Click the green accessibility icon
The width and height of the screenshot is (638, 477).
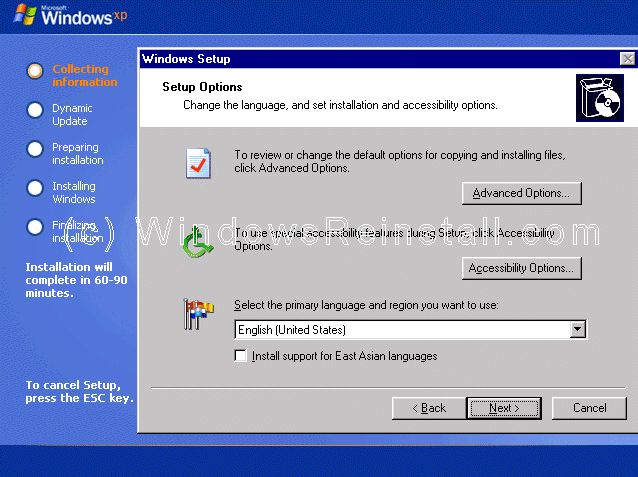[197, 242]
